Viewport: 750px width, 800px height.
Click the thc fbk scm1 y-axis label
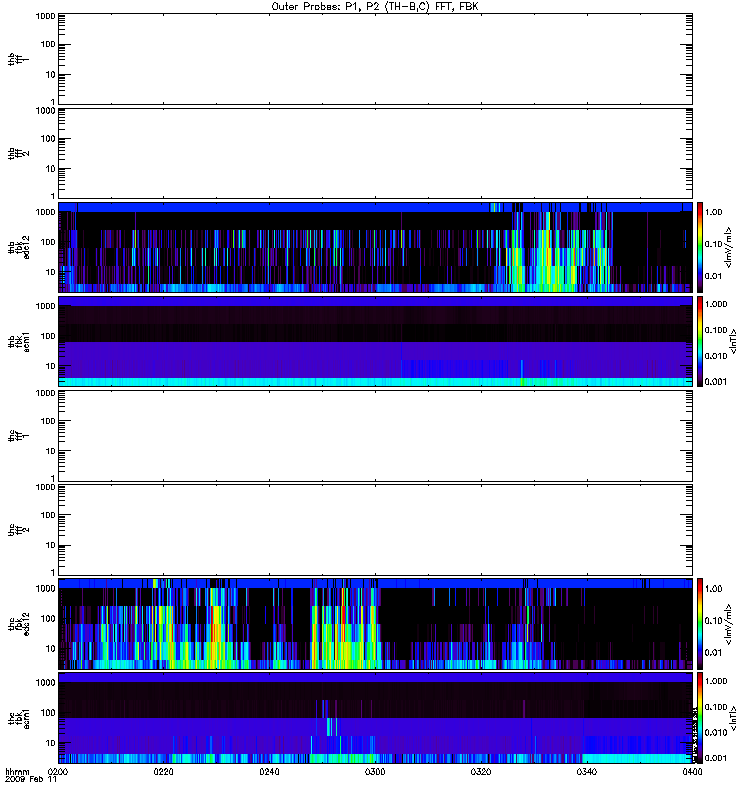[19, 718]
